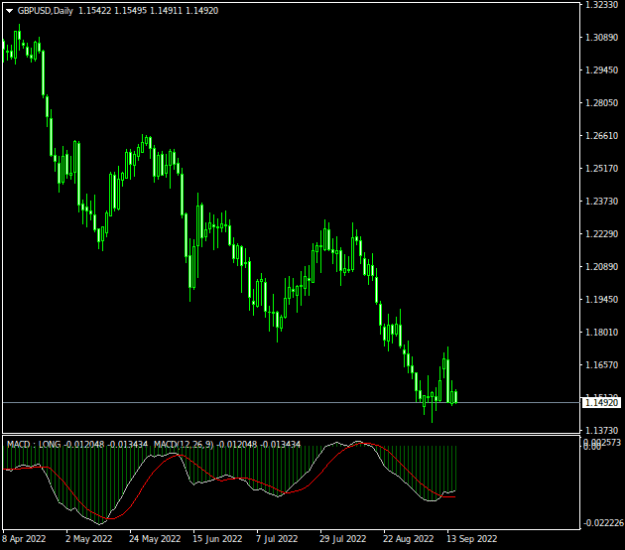The width and height of the screenshot is (625, 550).
Task: Click the date label 24 May 2022
Action: pyautogui.click(x=155, y=538)
